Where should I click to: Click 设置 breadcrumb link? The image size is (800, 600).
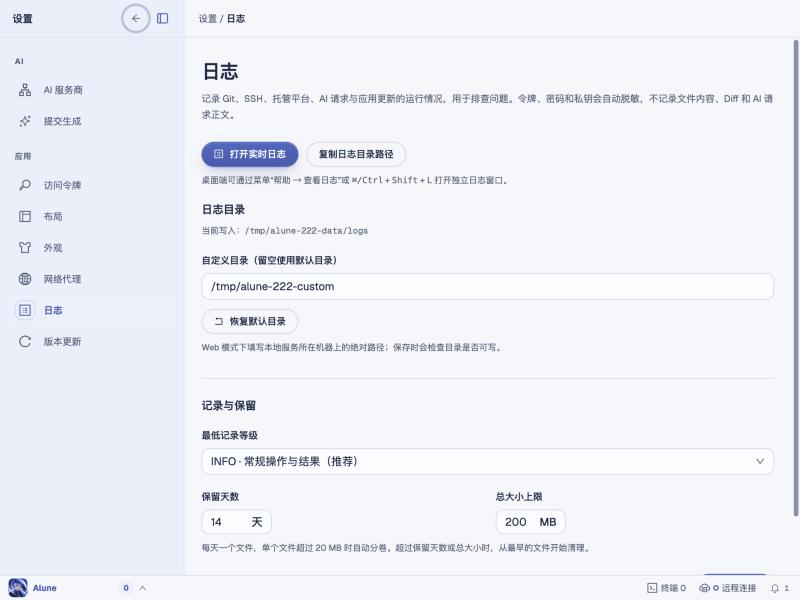[208, 18]
